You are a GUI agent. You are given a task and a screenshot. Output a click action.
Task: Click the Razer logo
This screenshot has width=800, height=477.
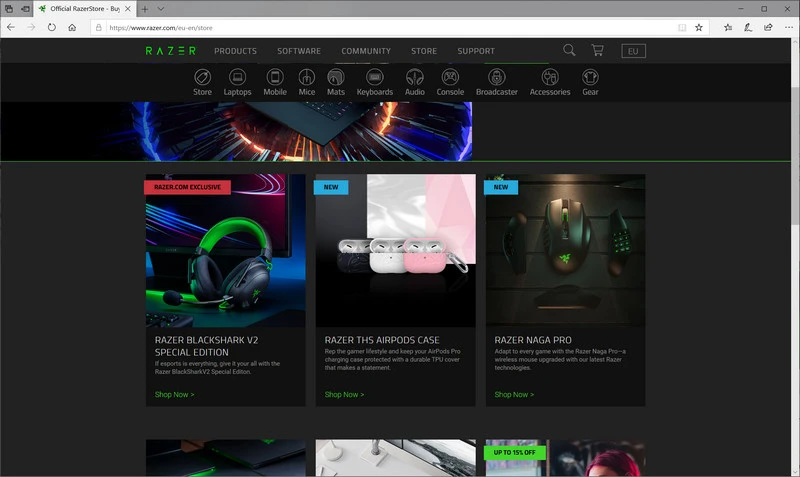[x=170, y=51]
